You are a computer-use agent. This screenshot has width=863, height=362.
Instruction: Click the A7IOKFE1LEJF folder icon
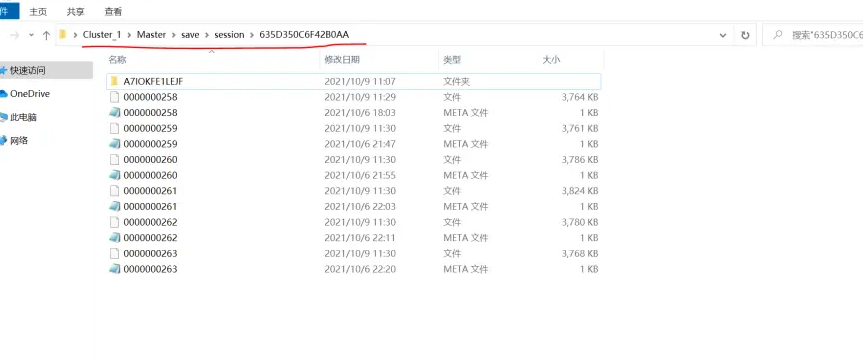pyautogui.click(x=114, y=81)
